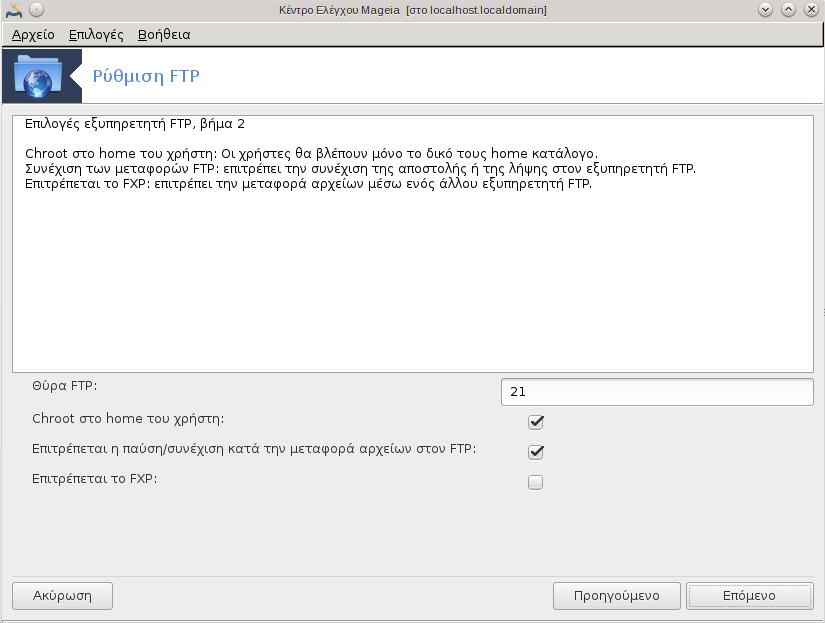Click the 'Επιτρέπεται το FXP:' form label

click(95, 479)
